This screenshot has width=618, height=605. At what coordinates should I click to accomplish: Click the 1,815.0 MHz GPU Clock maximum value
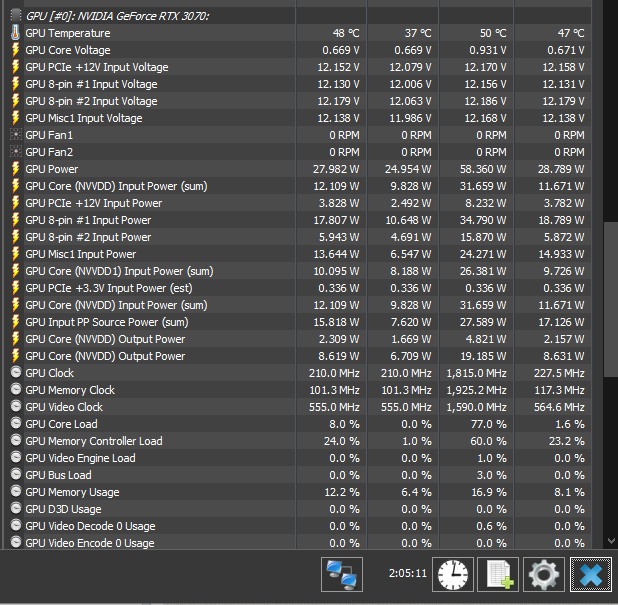pos(476,373)
